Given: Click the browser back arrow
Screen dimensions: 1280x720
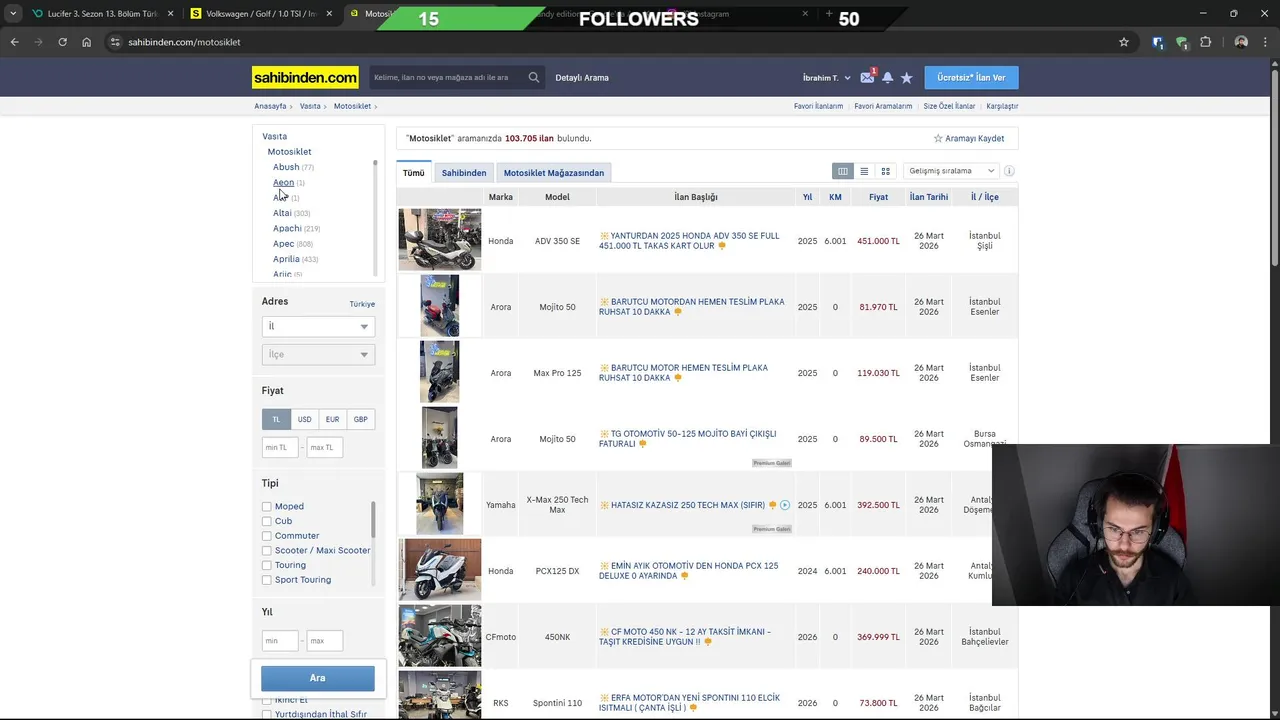Looking at the screenshot, I should click(x=14, y=42).
